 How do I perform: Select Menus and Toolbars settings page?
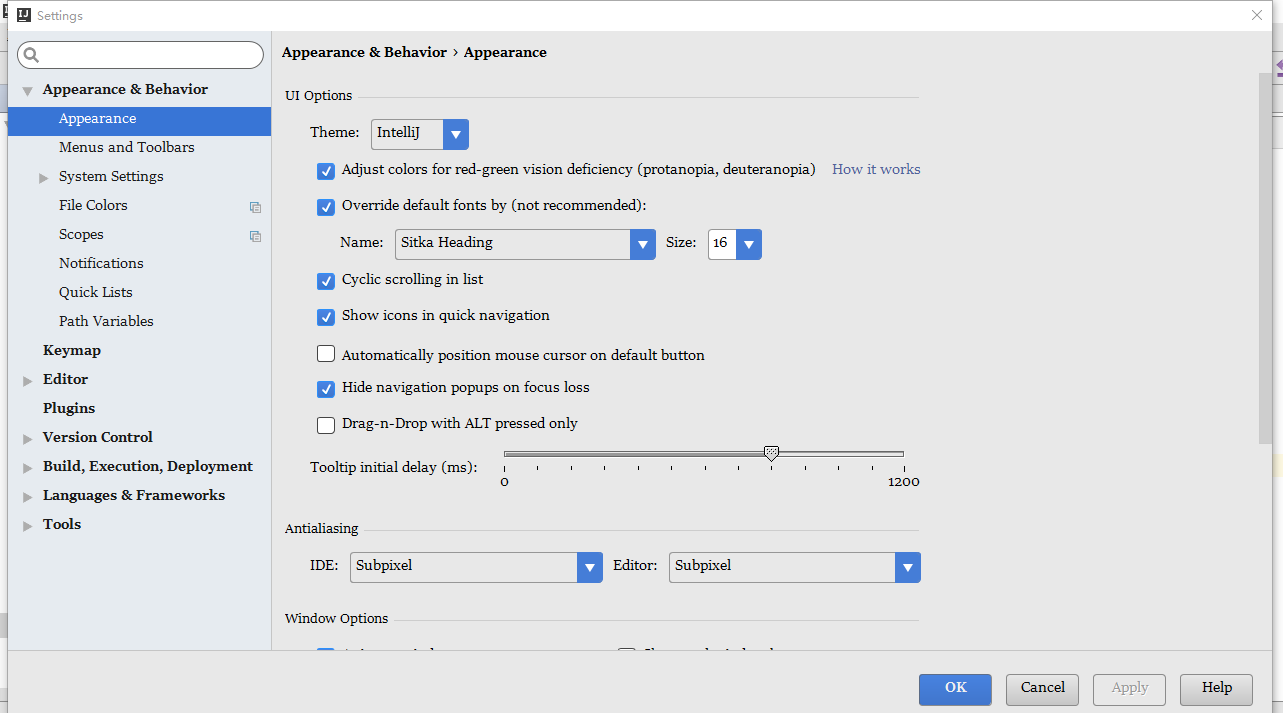[126, 147]
